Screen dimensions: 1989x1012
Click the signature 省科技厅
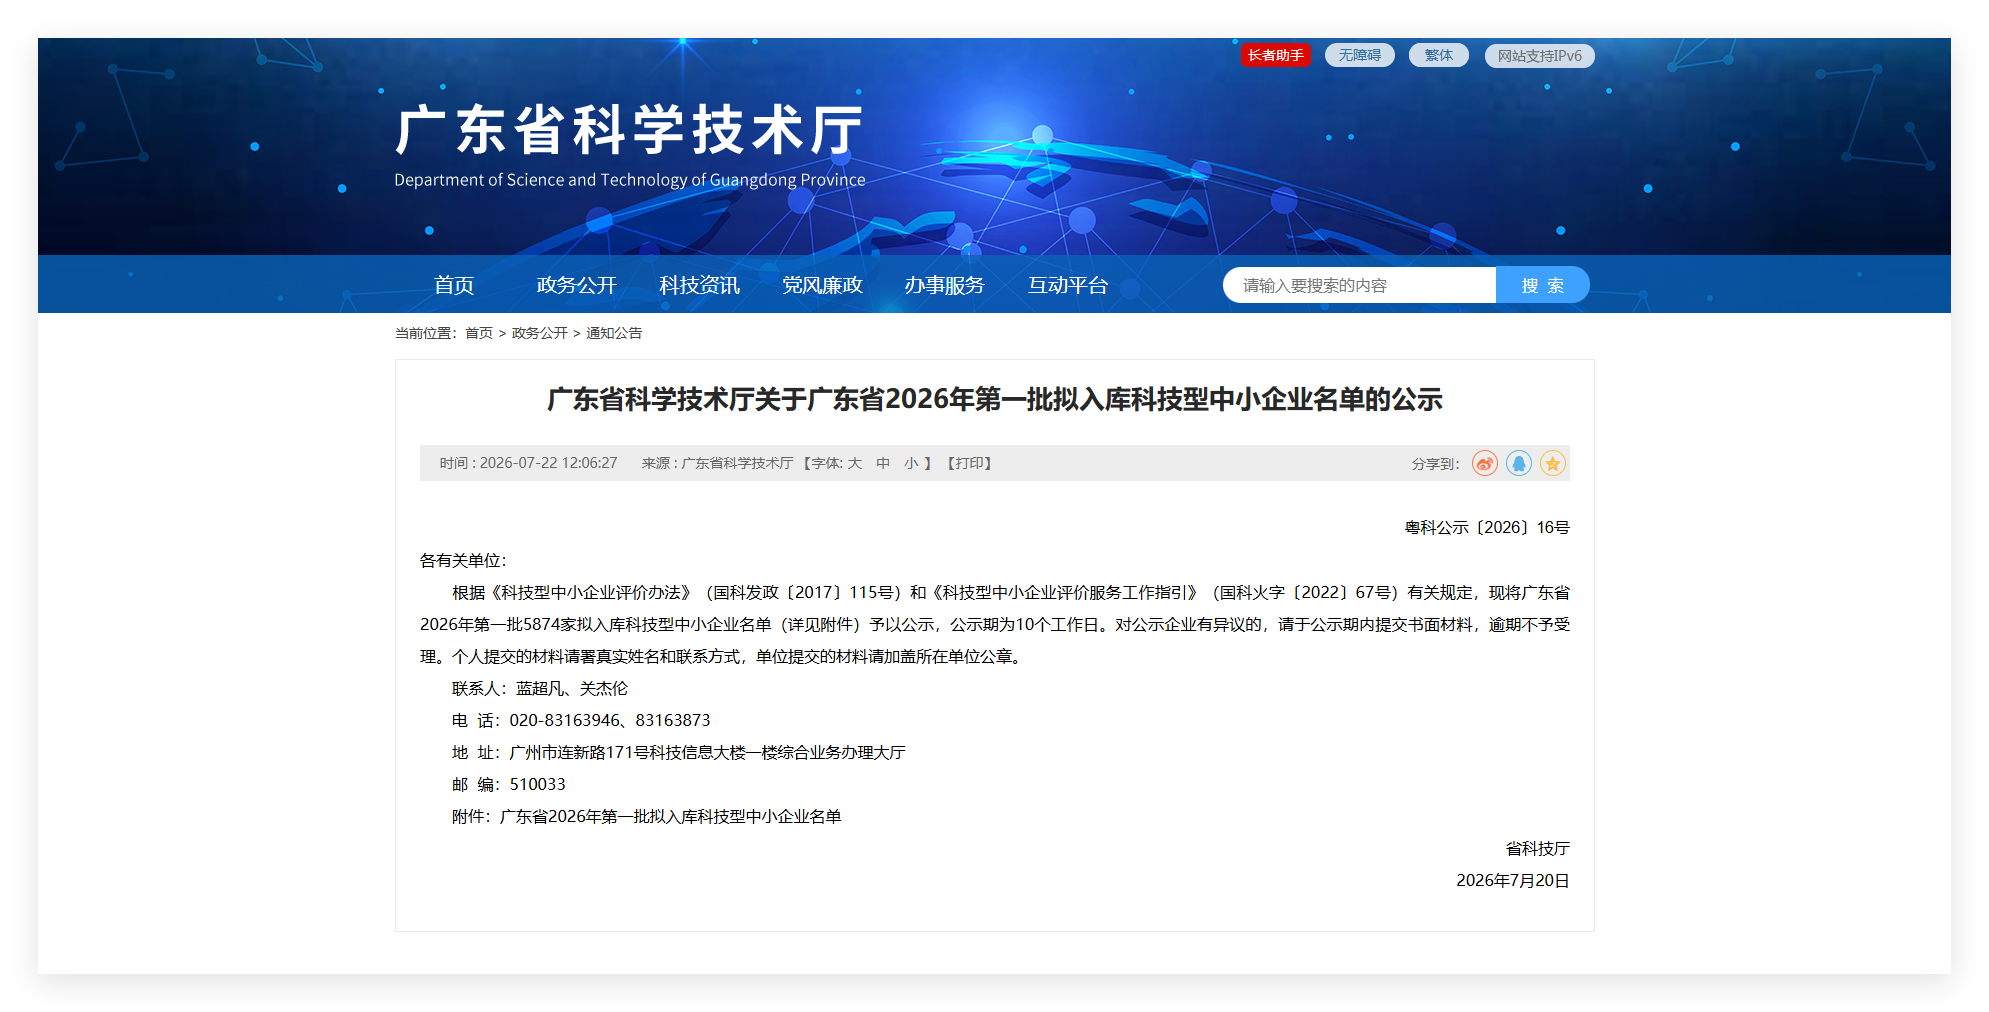coord(1538,848)
